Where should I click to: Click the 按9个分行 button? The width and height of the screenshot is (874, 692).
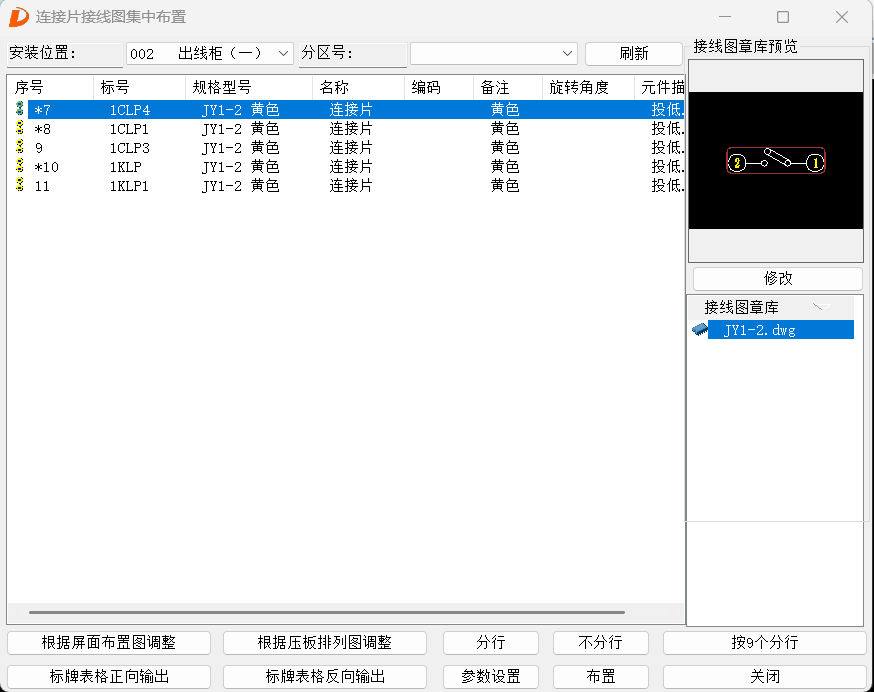click(x=764, y=642)
